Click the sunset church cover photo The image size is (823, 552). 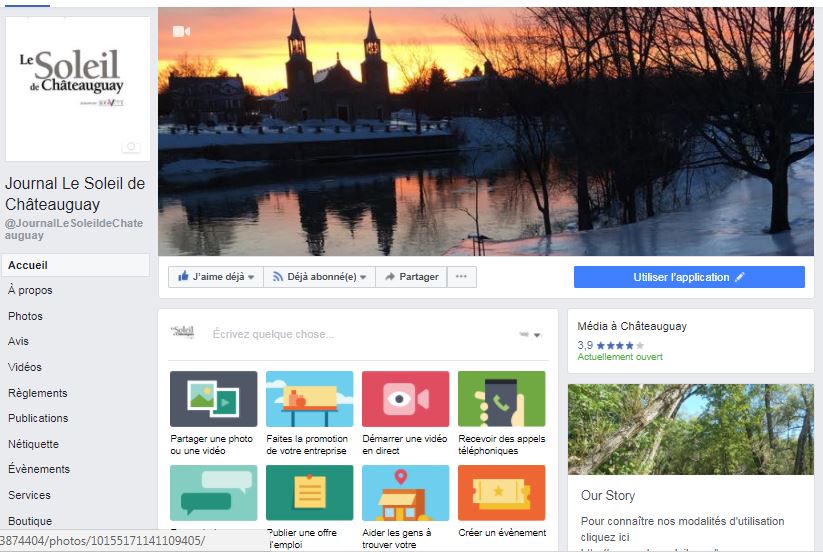pyautogui.click(x=486, y=131)
